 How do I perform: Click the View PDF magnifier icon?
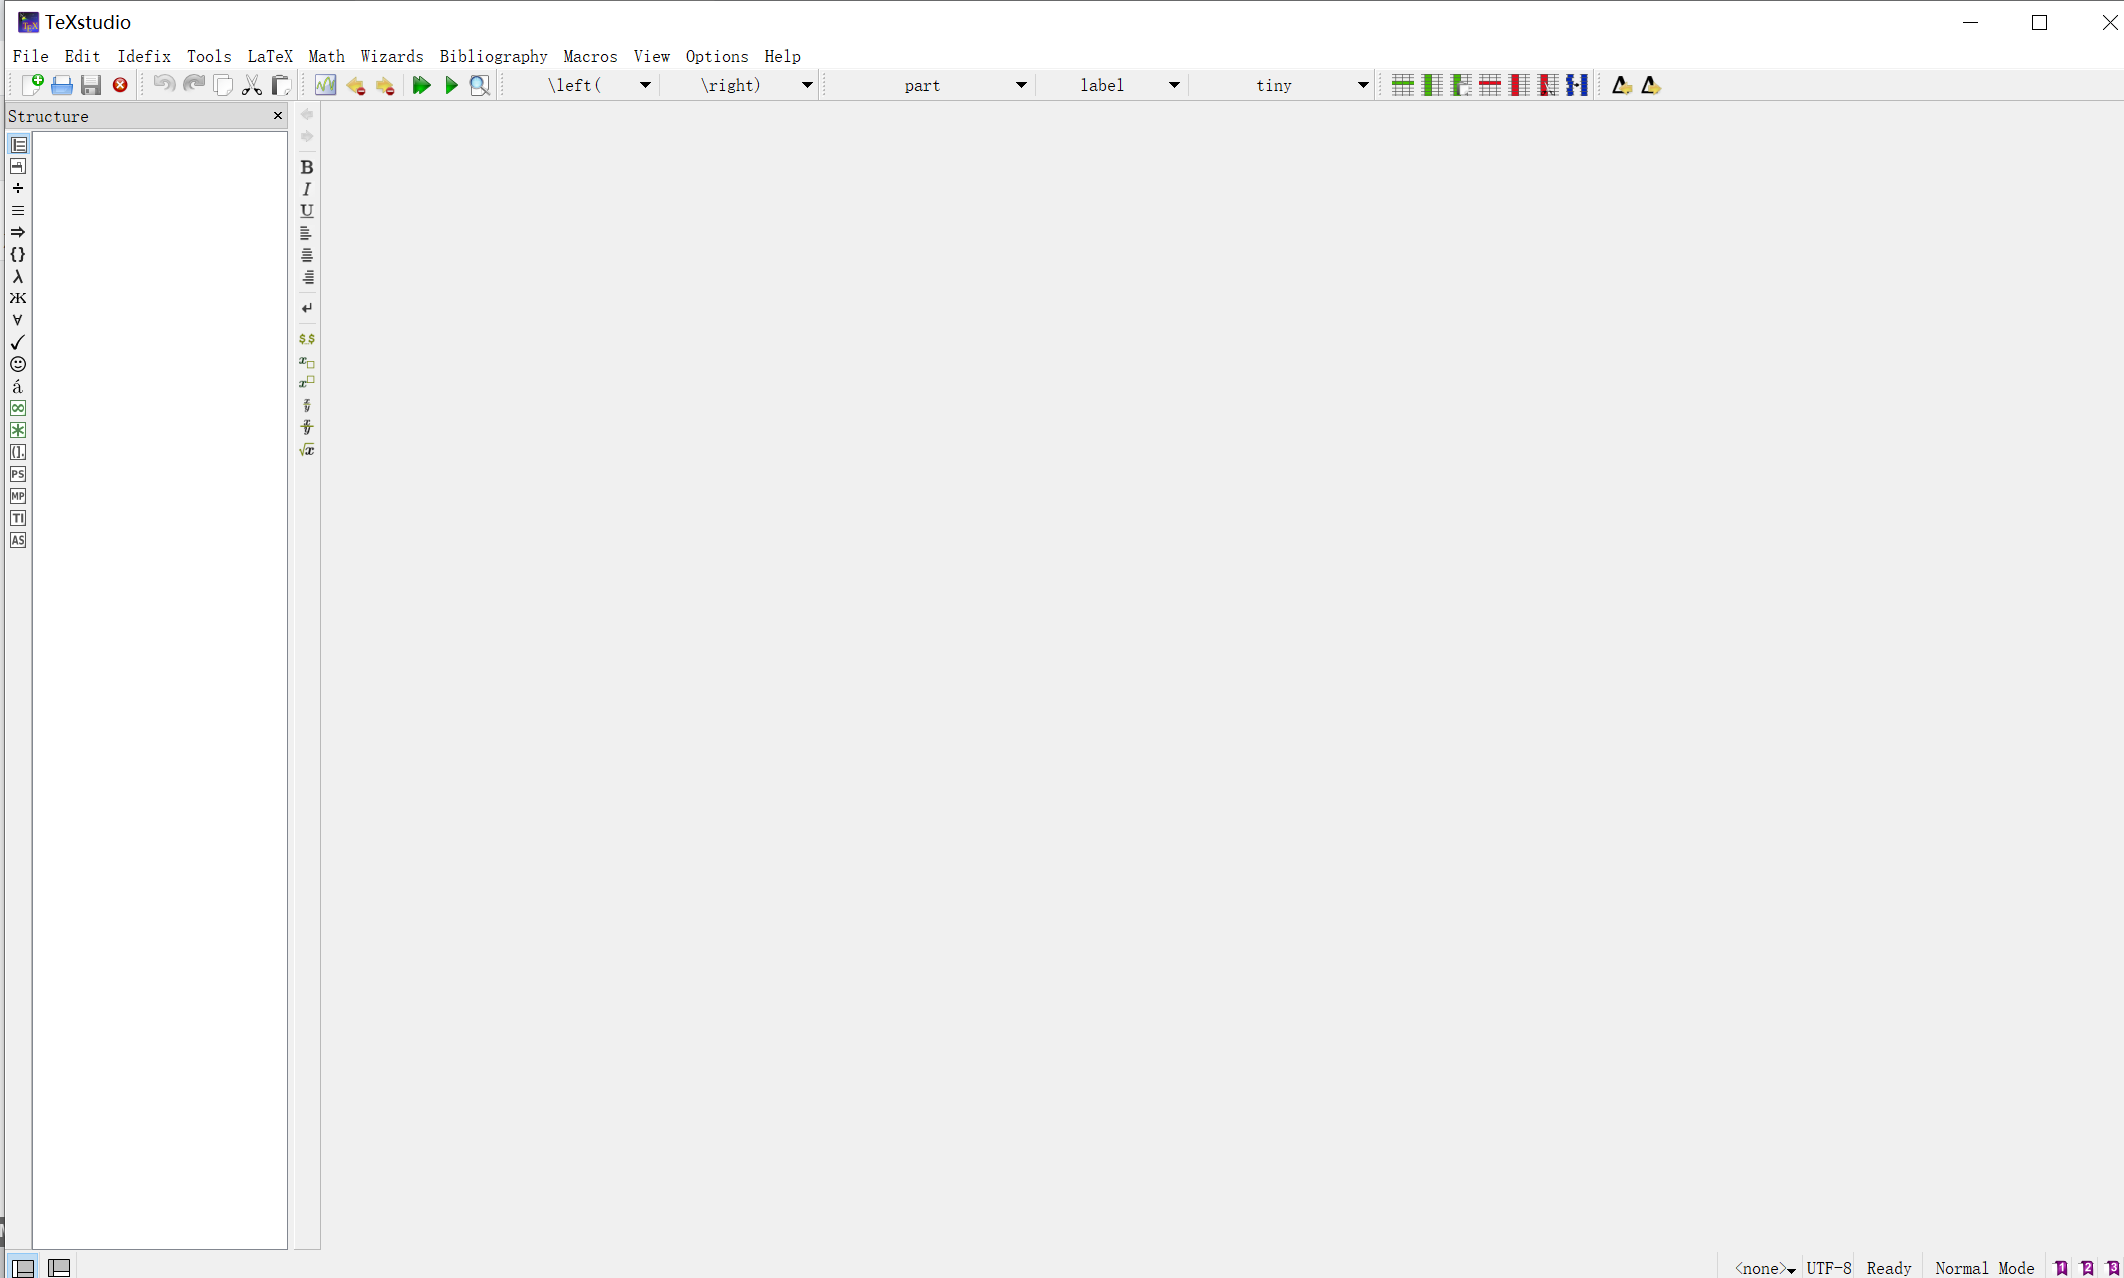click(480, 86)
